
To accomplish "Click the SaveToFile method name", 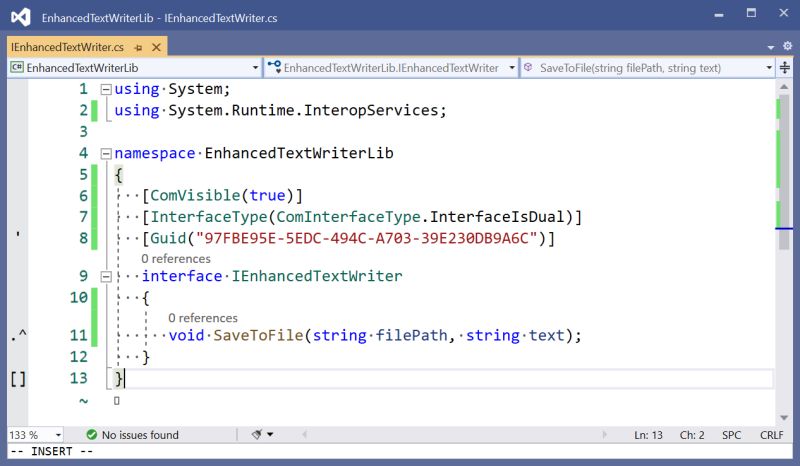I will point(258,335).
